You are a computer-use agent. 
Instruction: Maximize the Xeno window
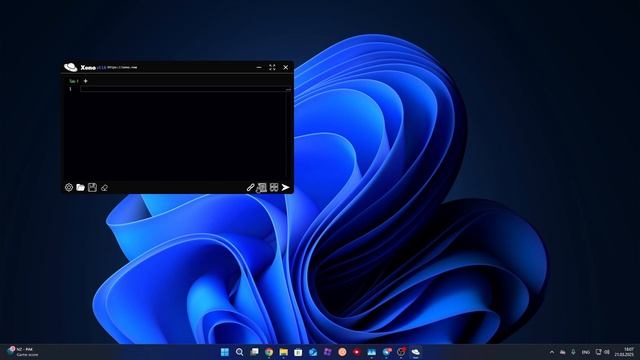pyautogui.click(x=272, y=67)
